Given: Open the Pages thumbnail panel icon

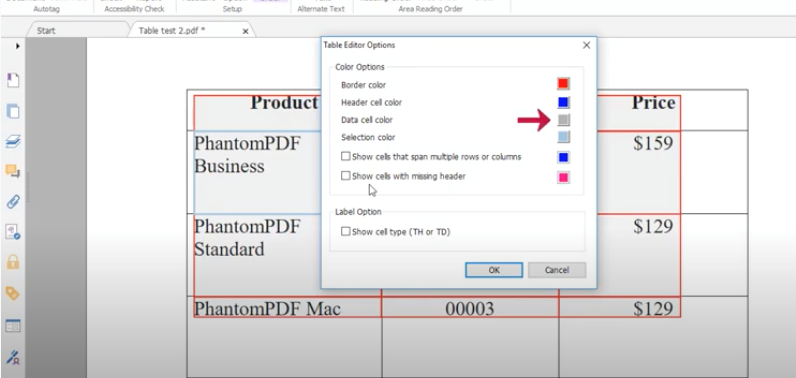Looking at the screenshot, I should [x=13, y=111].
